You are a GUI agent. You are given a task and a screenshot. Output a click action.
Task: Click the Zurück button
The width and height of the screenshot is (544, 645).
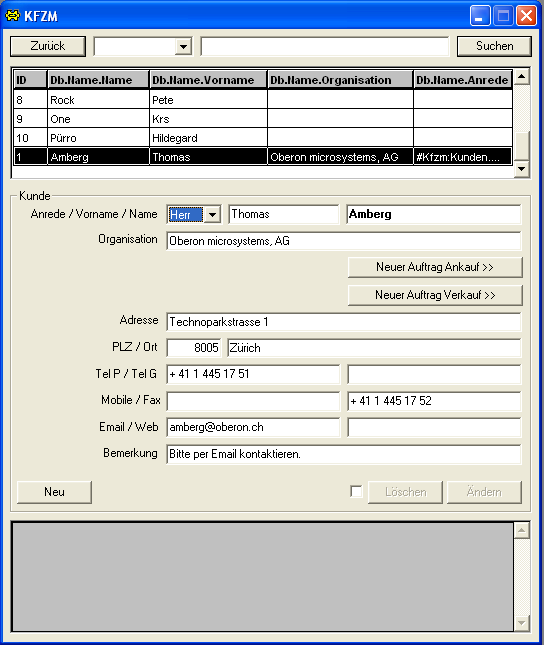tap(48, 46)
